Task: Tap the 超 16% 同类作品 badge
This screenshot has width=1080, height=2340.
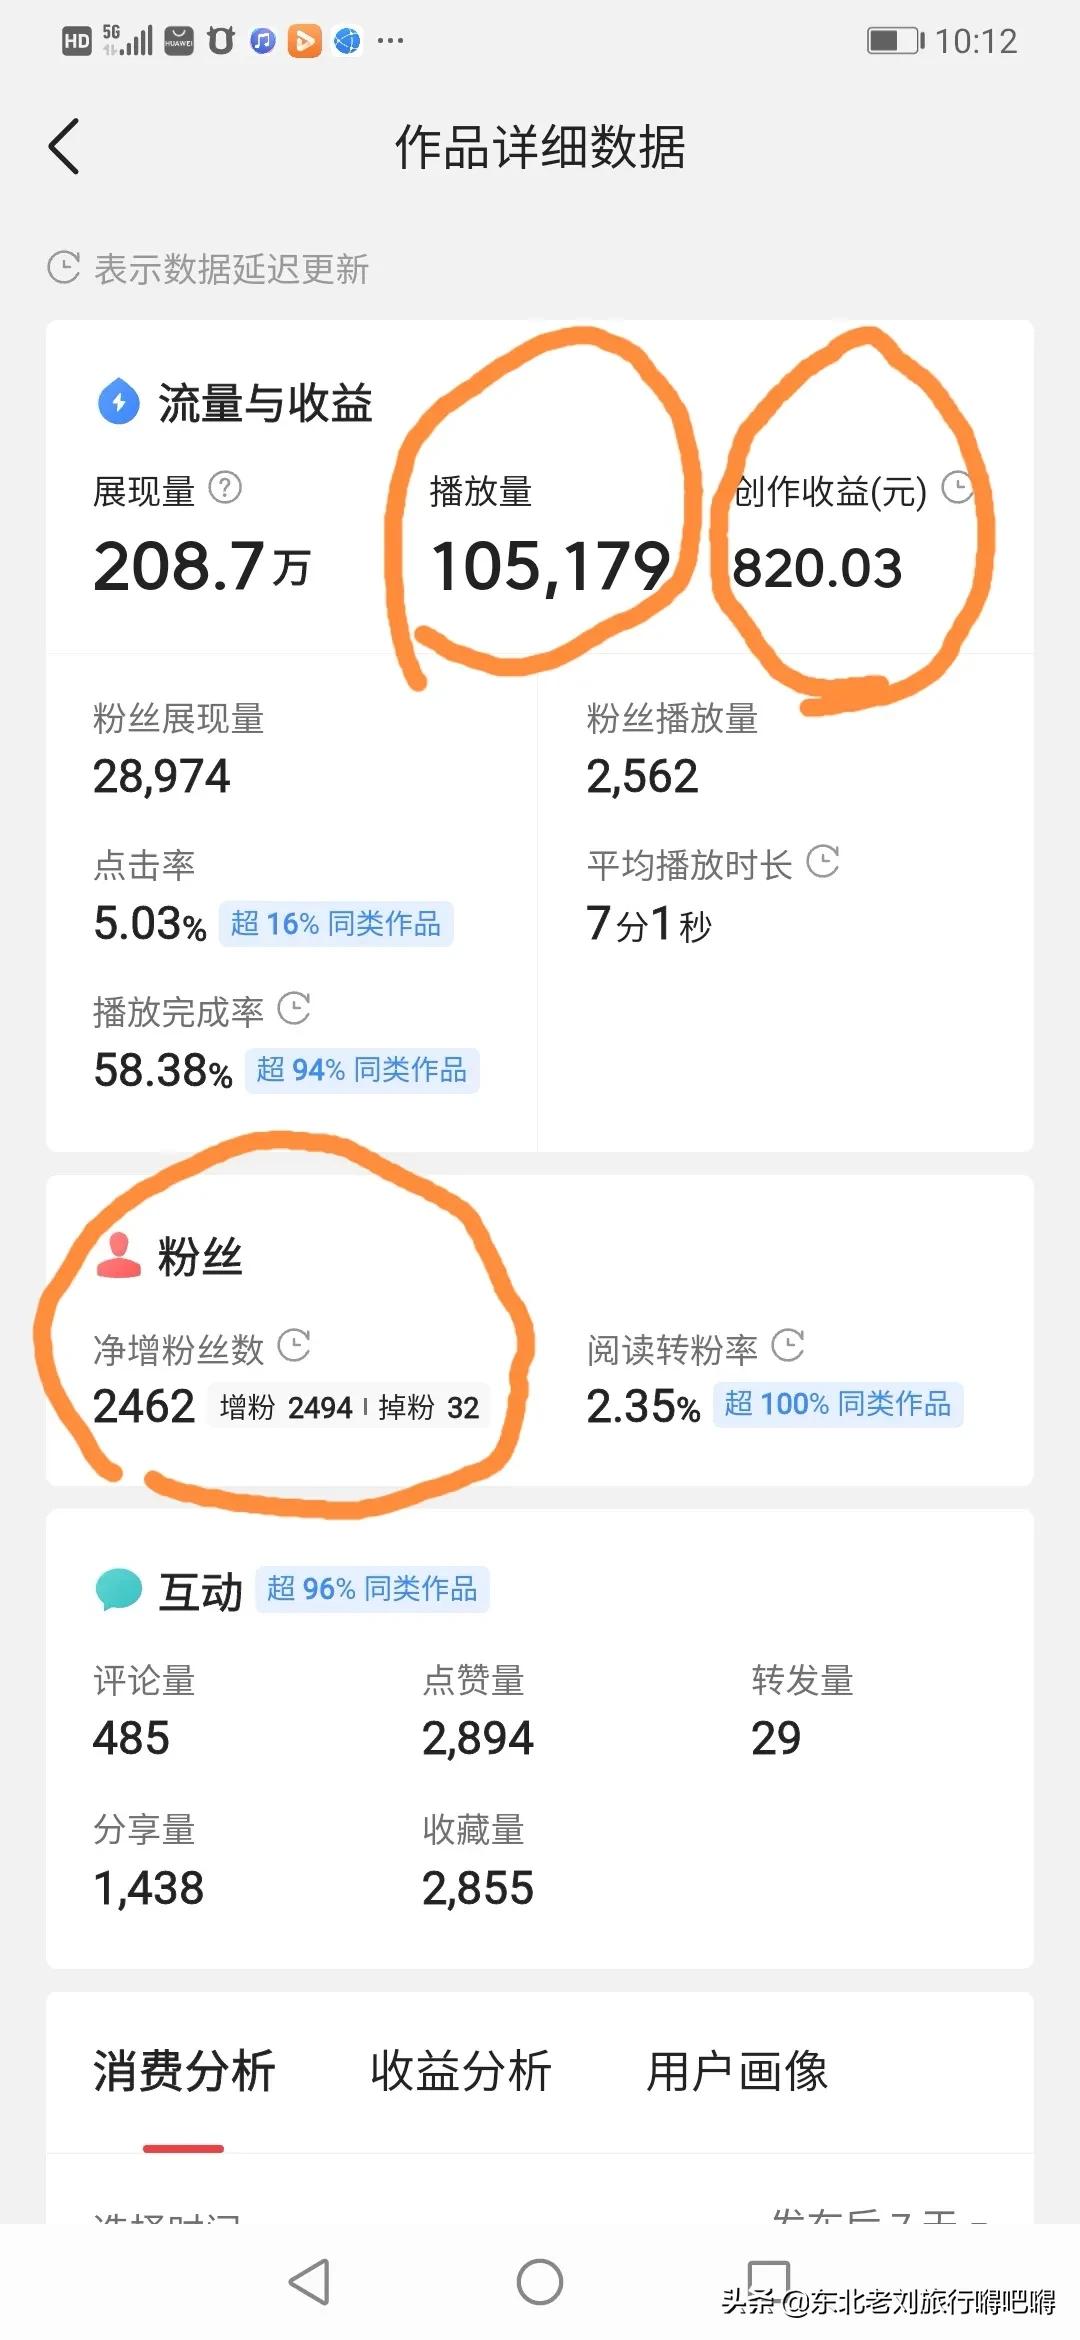Action: (x=336, y=923)
